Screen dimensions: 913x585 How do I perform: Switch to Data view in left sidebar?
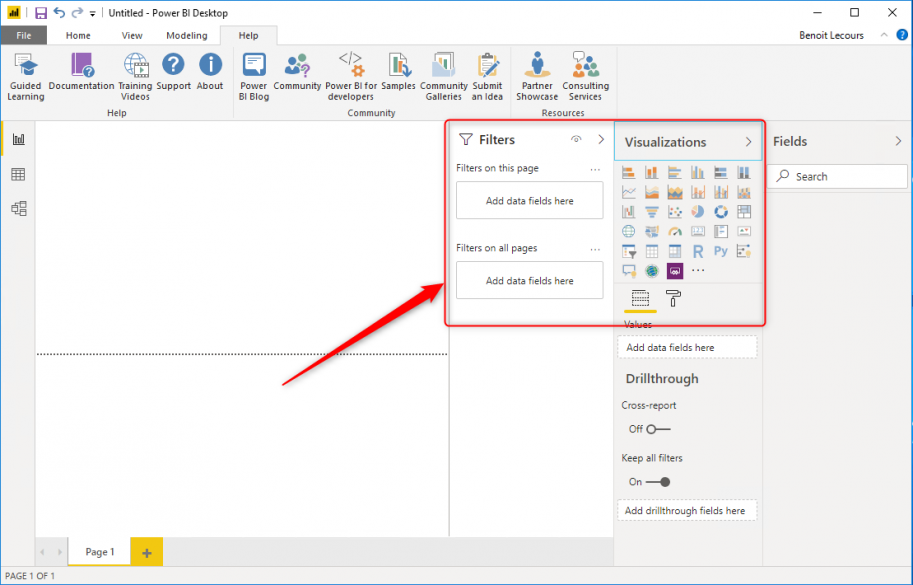tap(17, 173)
